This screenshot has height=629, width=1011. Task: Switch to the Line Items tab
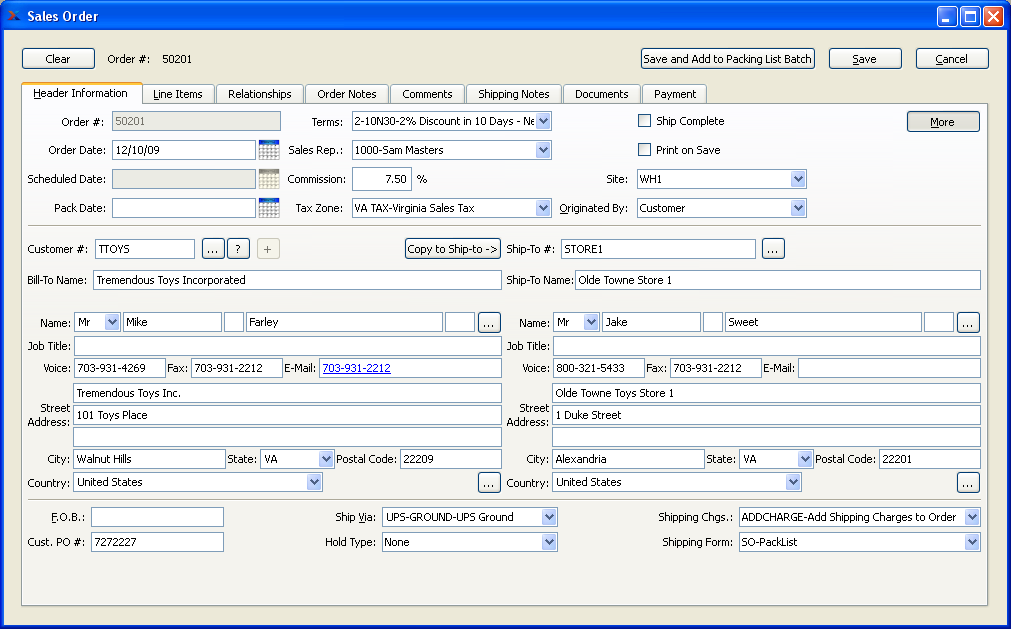(x=178, y=94)
